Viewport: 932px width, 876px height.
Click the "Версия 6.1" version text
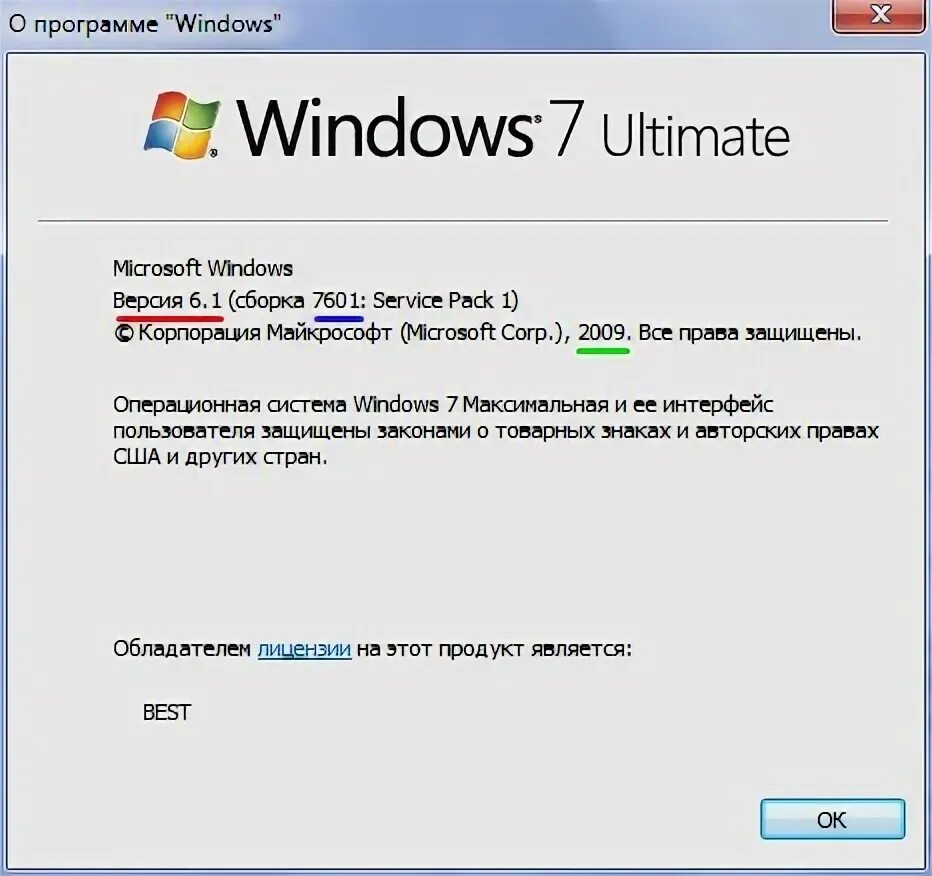(x=167, y=301)
